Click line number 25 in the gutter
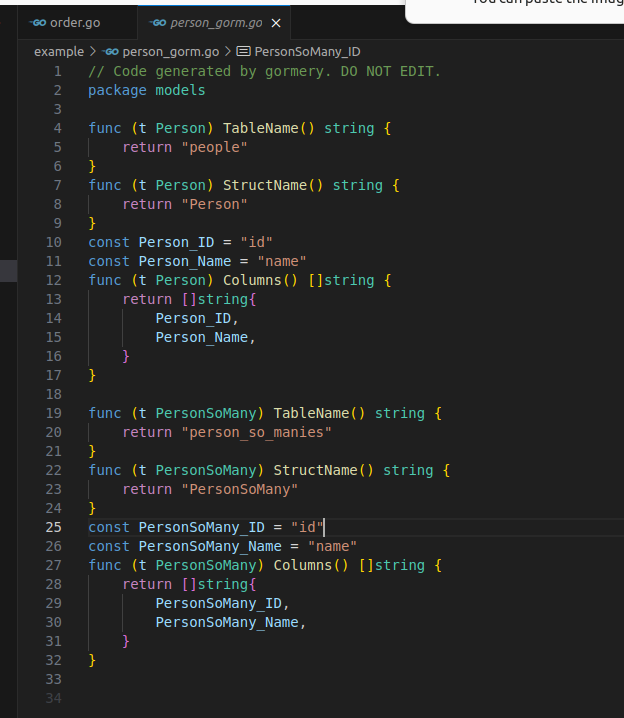The height and width of the screenshot is (718, 624). click(53, 527)
